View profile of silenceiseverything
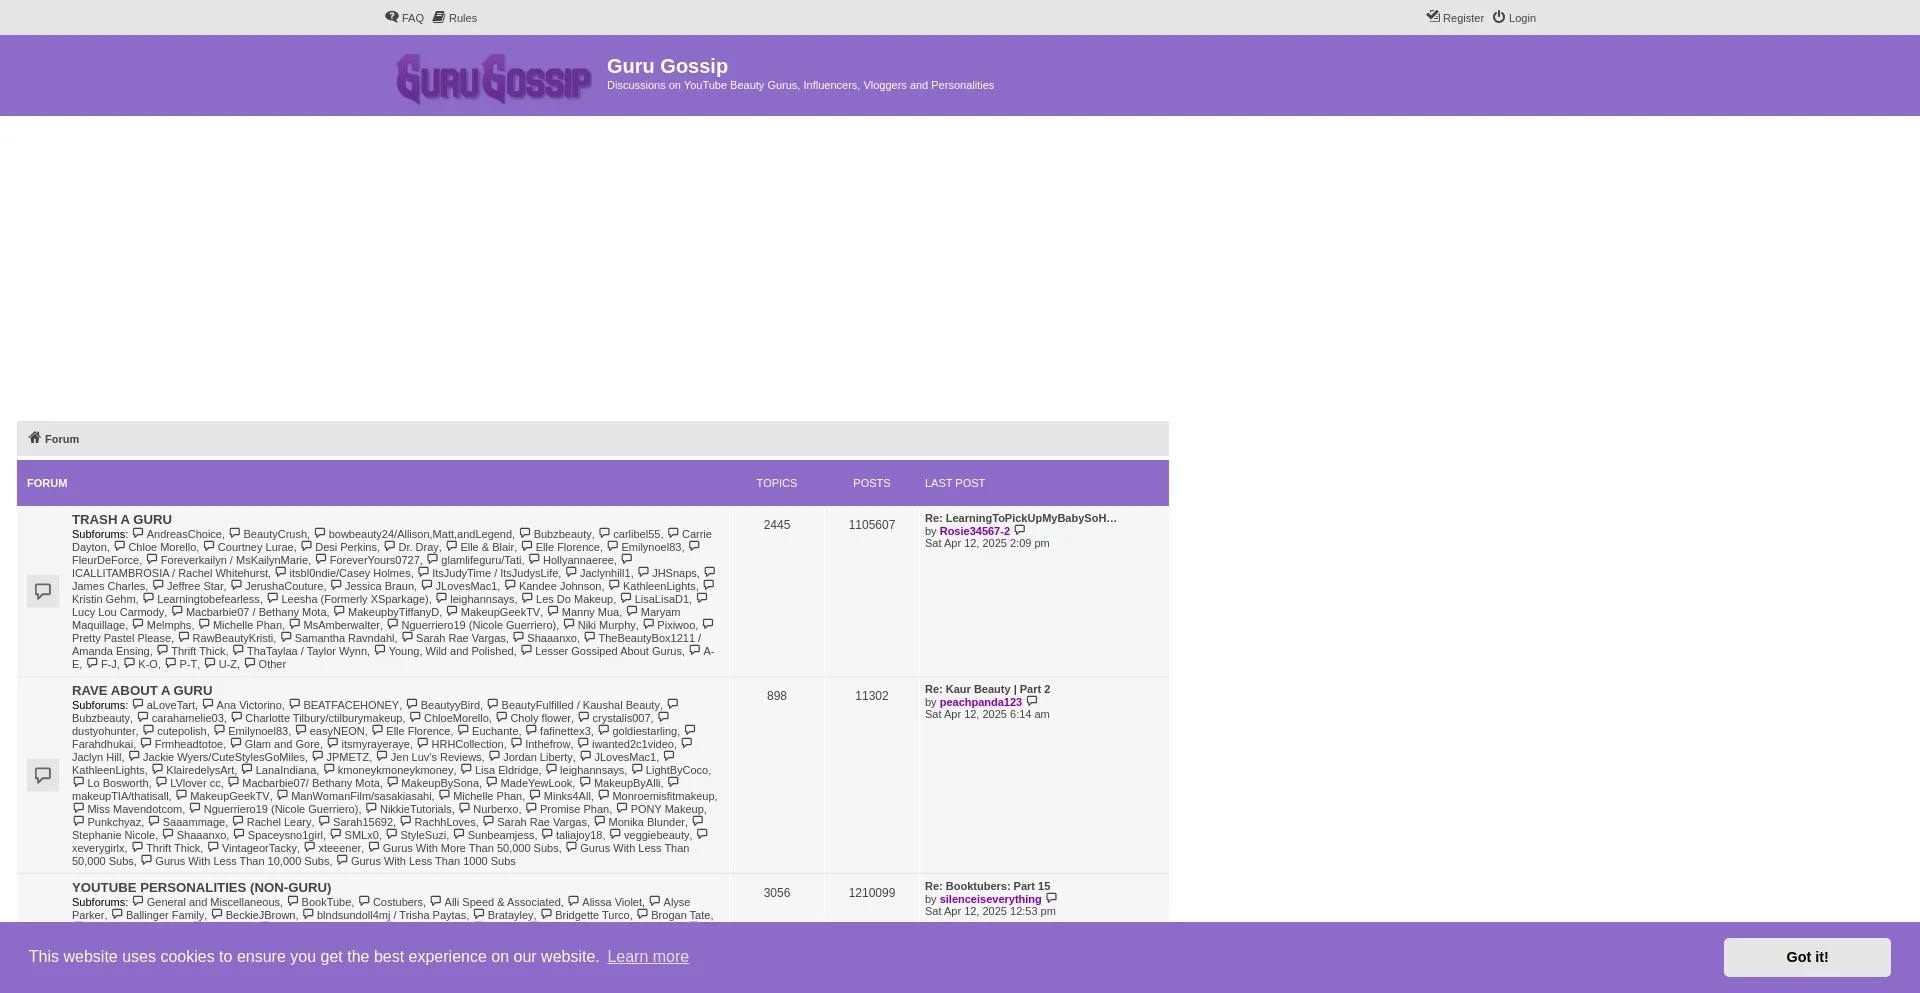Image resolution: width=1920 pixels, height=993 pixels. (x=991, y=899)
